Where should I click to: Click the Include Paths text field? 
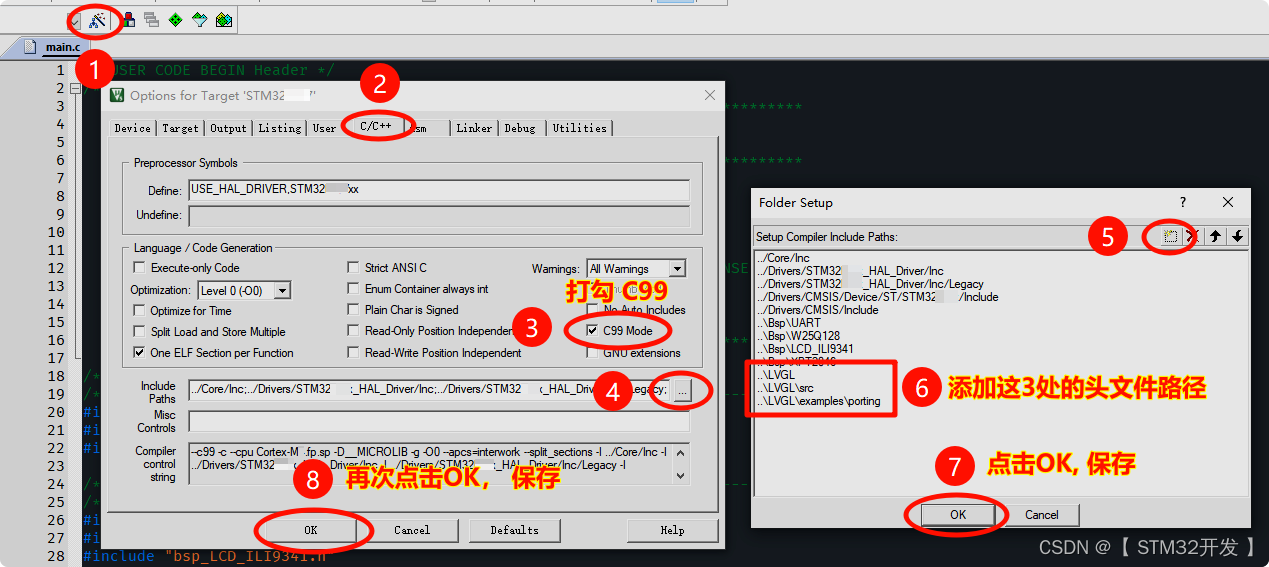click(428, 390)
